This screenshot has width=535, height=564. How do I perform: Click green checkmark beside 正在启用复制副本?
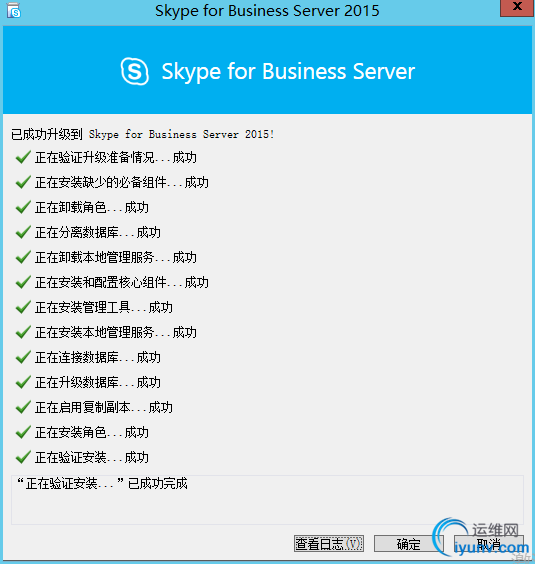(23, 408)
